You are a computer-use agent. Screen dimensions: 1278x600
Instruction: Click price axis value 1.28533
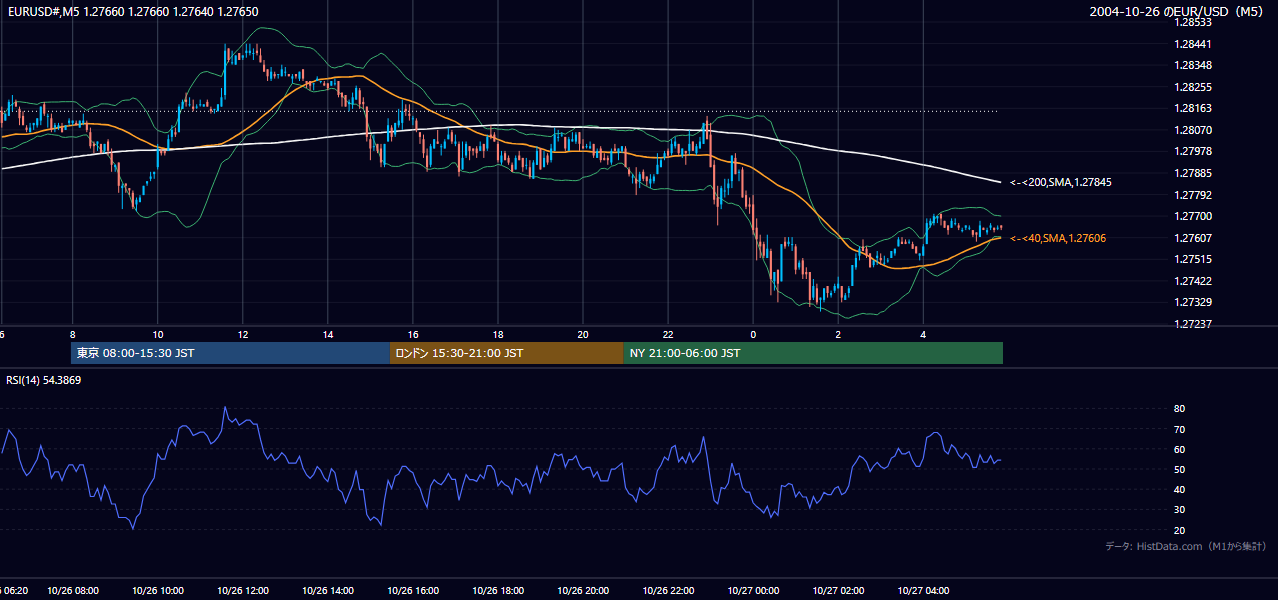pos(1194,22)
